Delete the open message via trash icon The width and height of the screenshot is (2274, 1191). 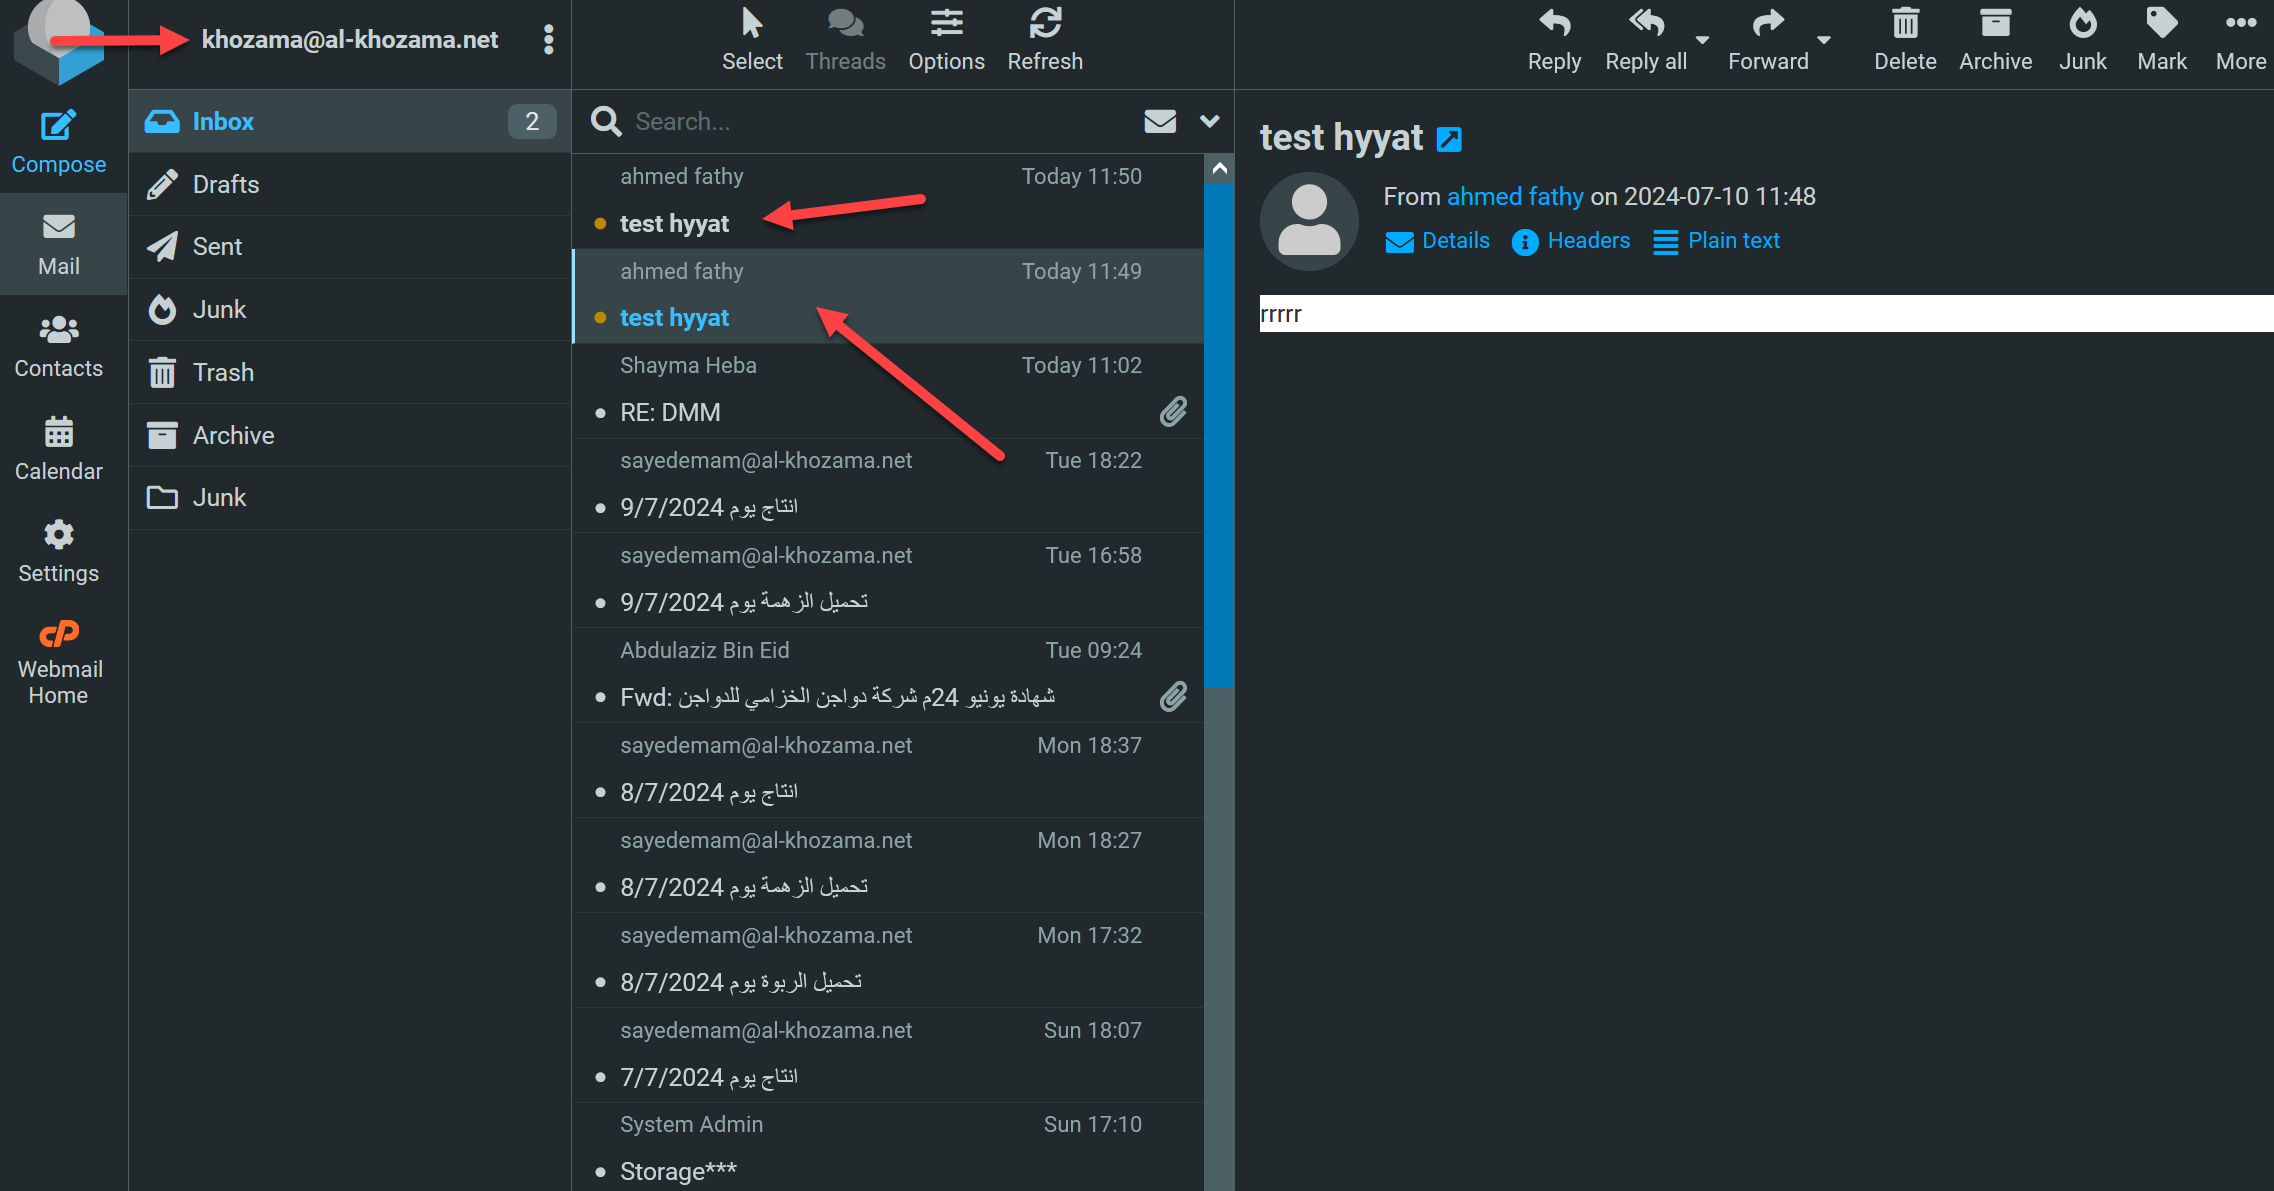[x=1904, y=24]
